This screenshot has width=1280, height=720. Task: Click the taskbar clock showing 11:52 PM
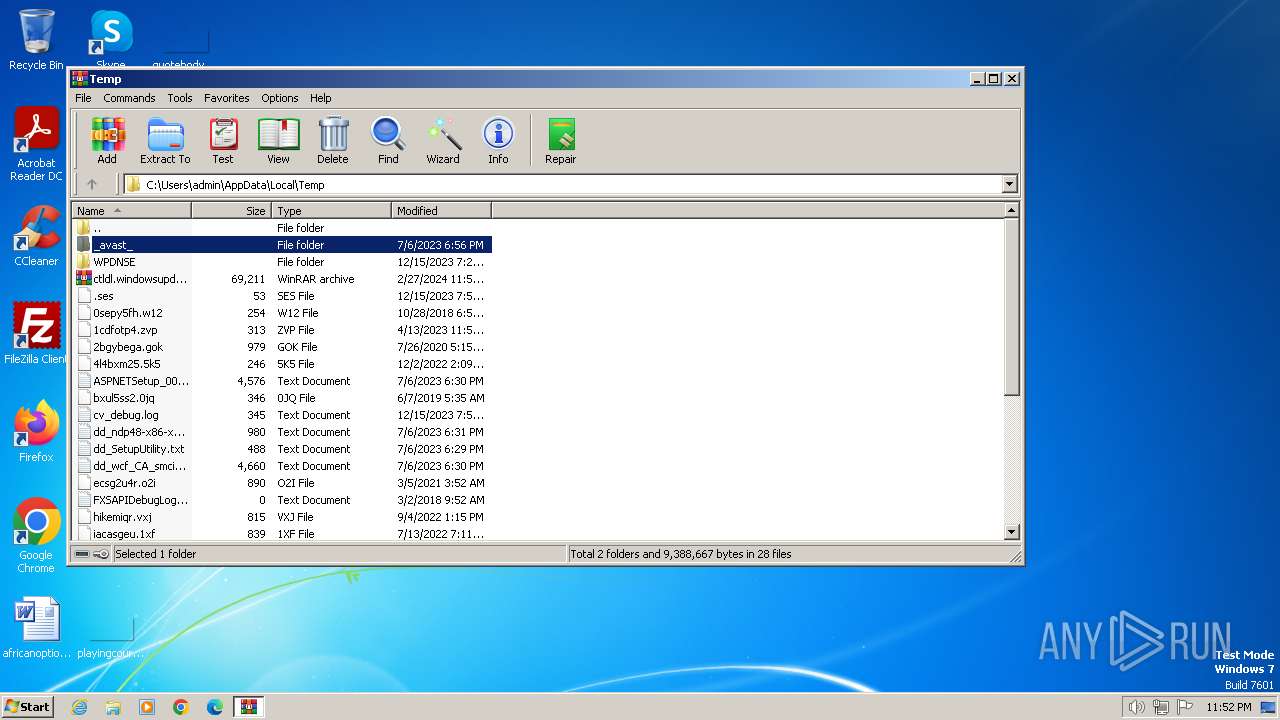tap(1229, 707)
